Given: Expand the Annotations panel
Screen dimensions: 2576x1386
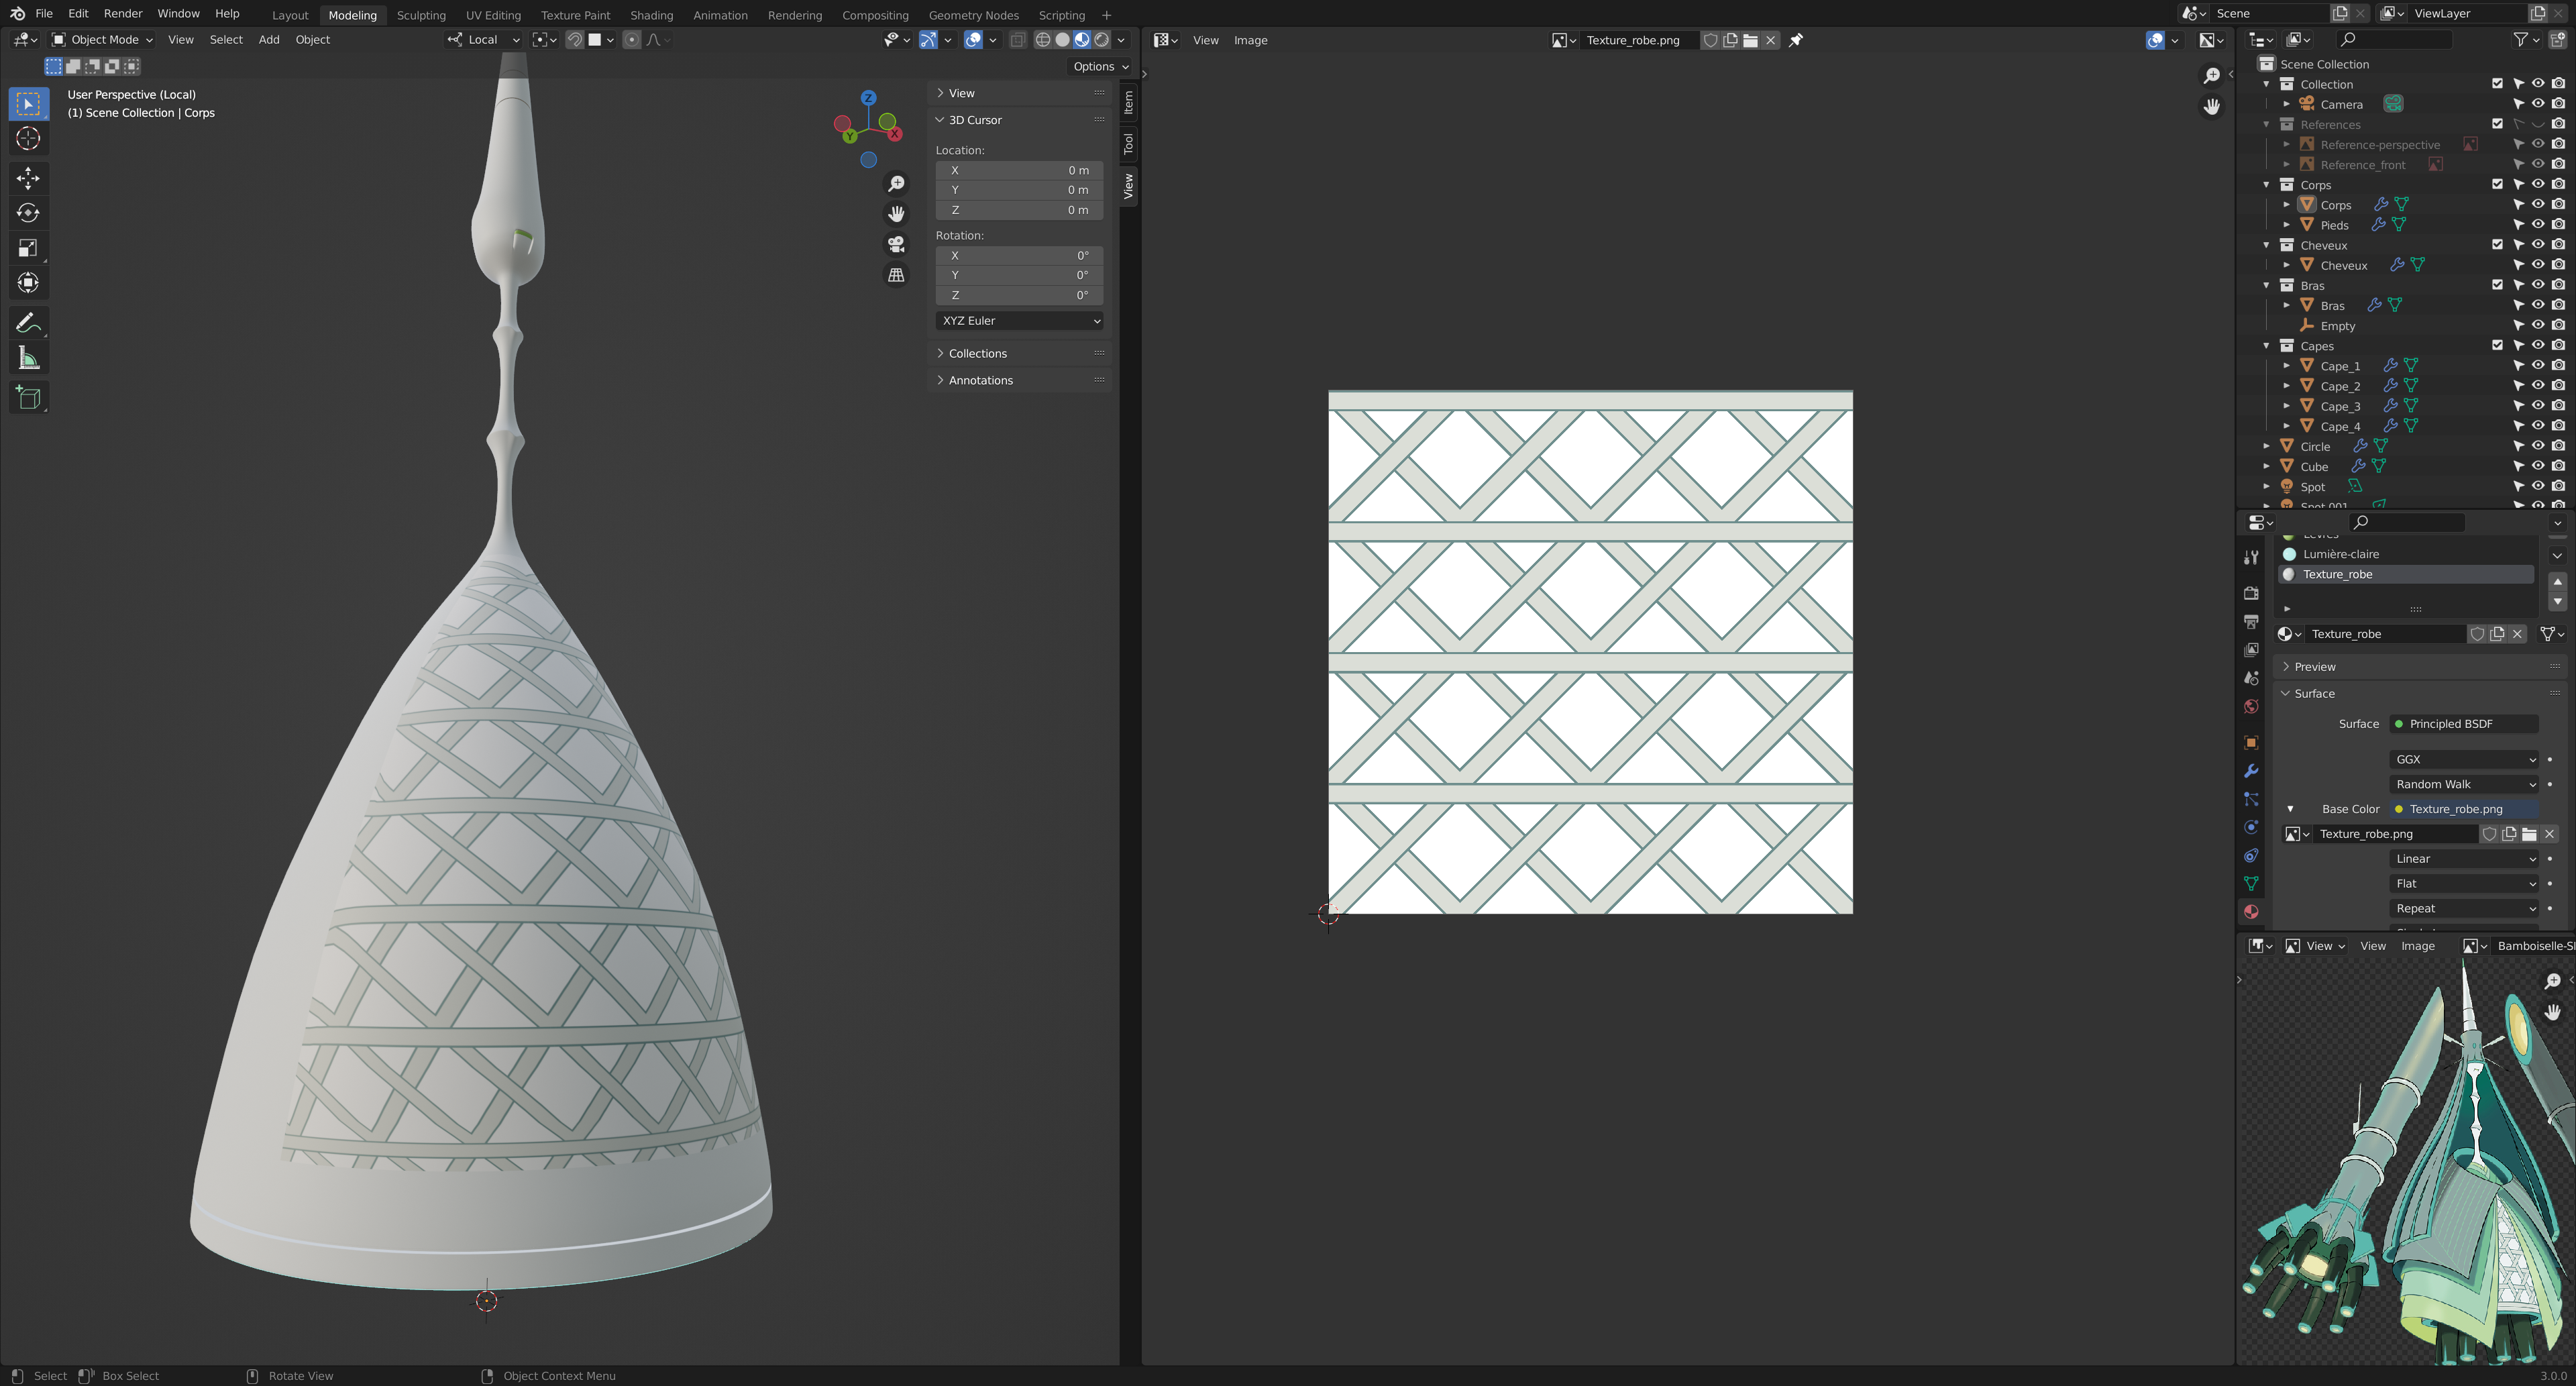Looking at the screenshot, I should coord(980,380).
